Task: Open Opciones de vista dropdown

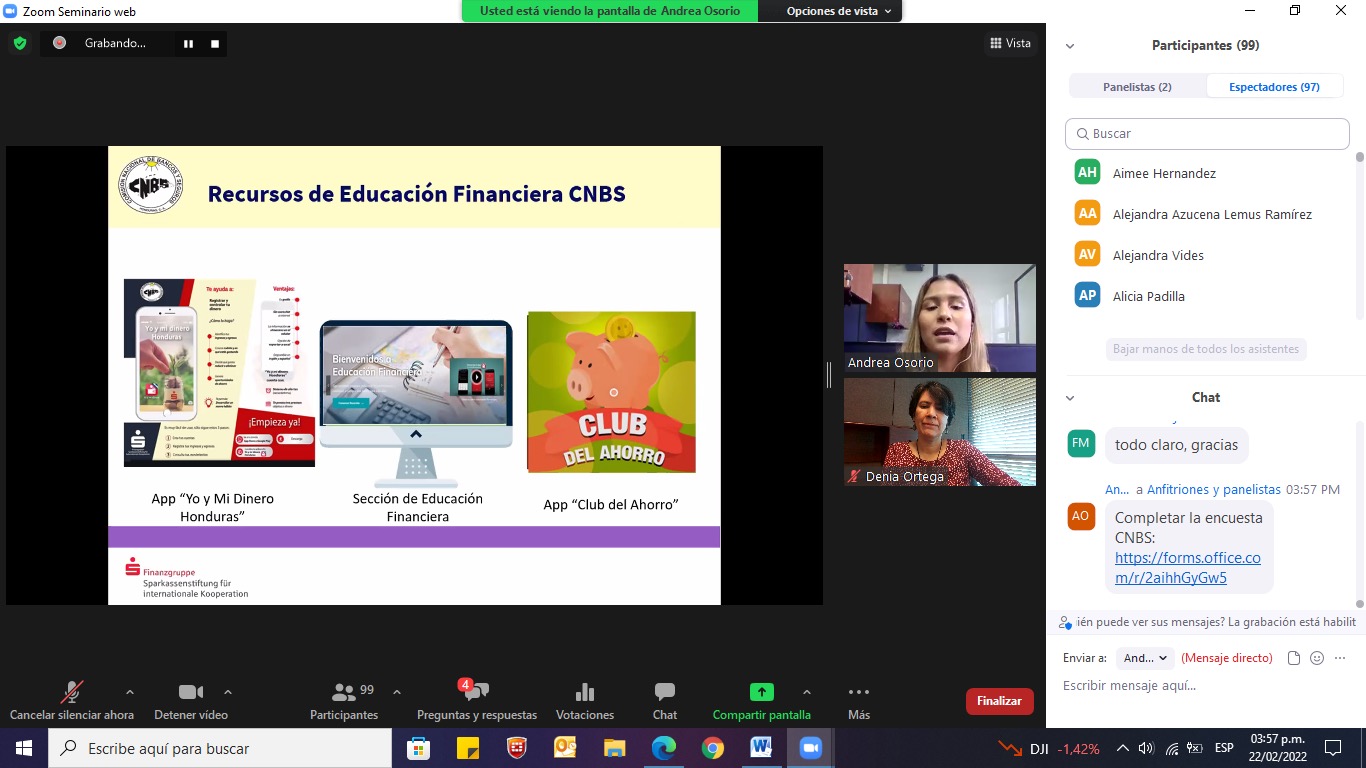Action: pyautogui.click(x=839, y=11)
